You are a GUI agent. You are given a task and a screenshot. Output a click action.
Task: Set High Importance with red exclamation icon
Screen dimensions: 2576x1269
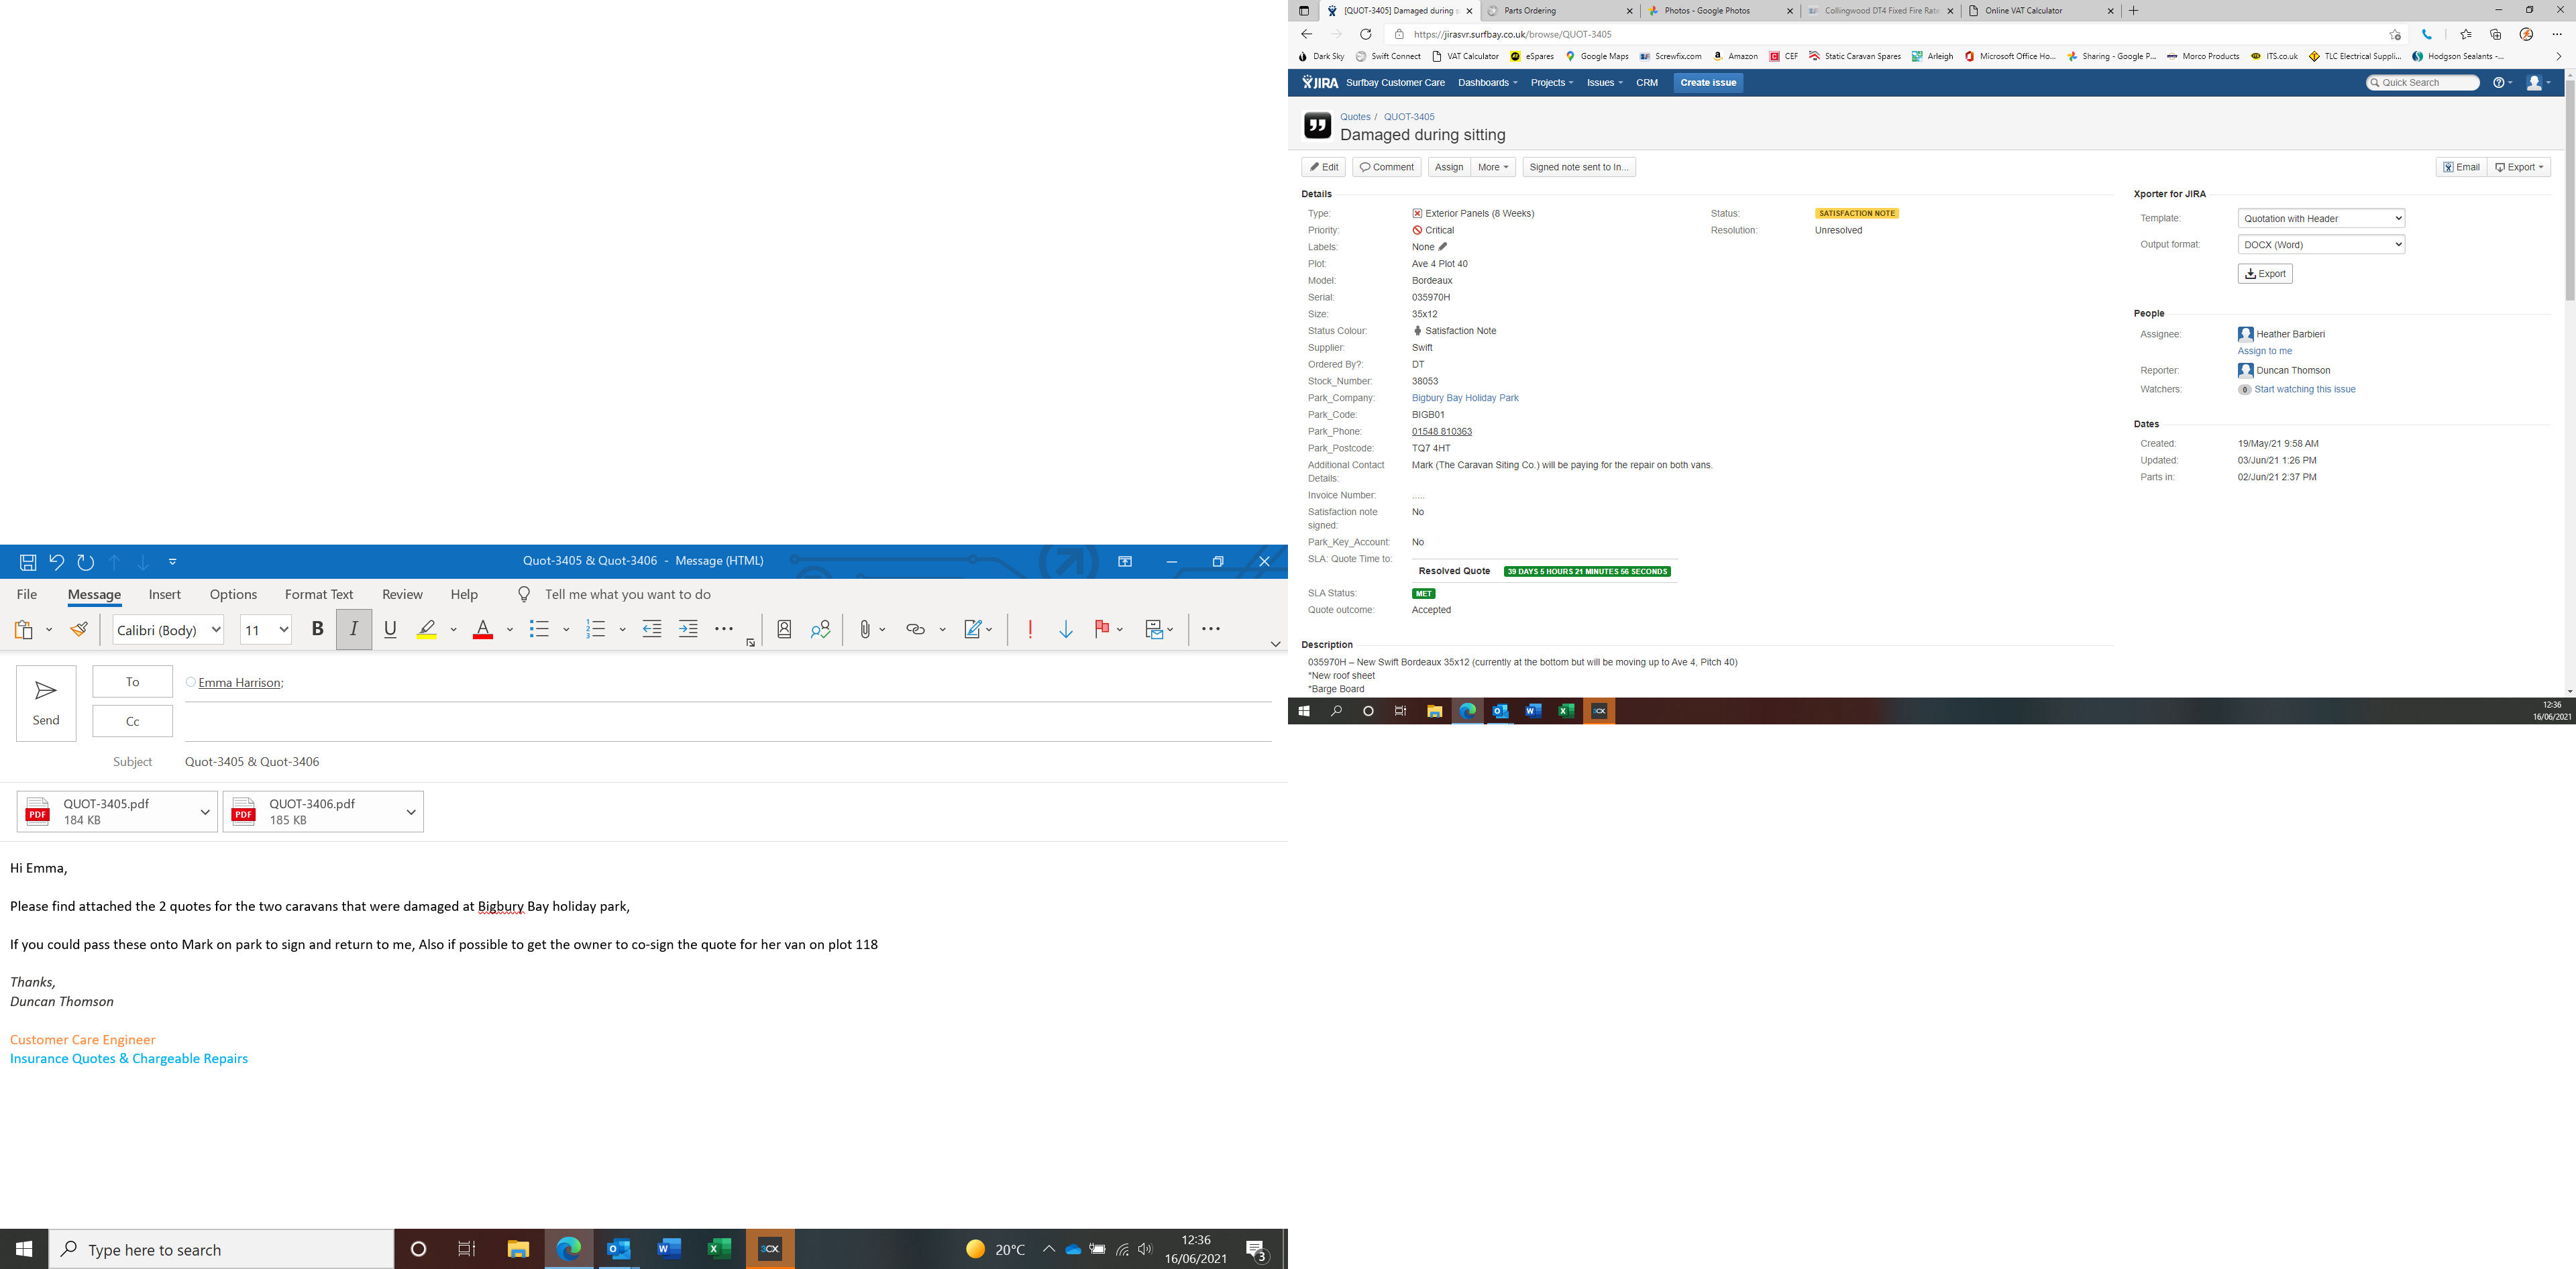tap(1030, 629)
